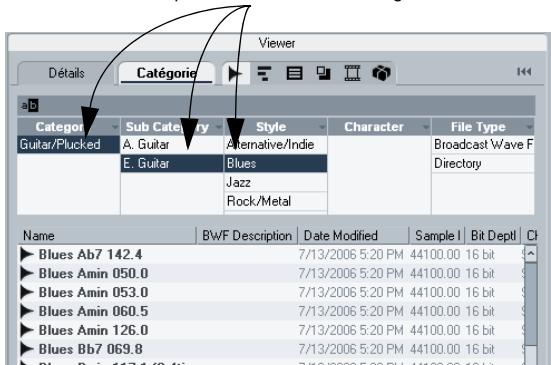
Task: Click the overlapping squares icon
Action: point(323,73)
